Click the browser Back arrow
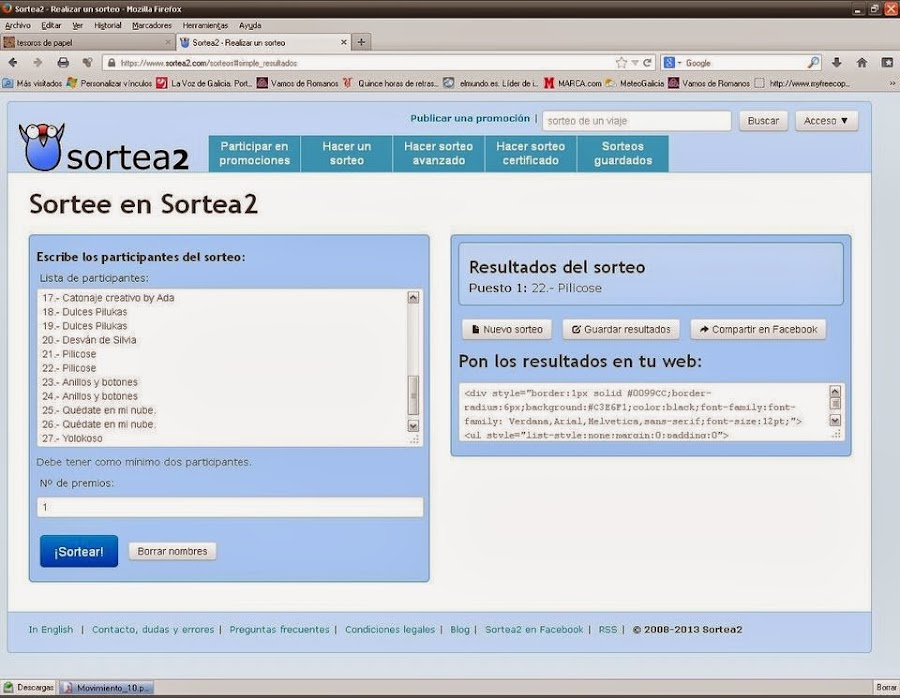The image size is (900, 698). click(13, 63)
